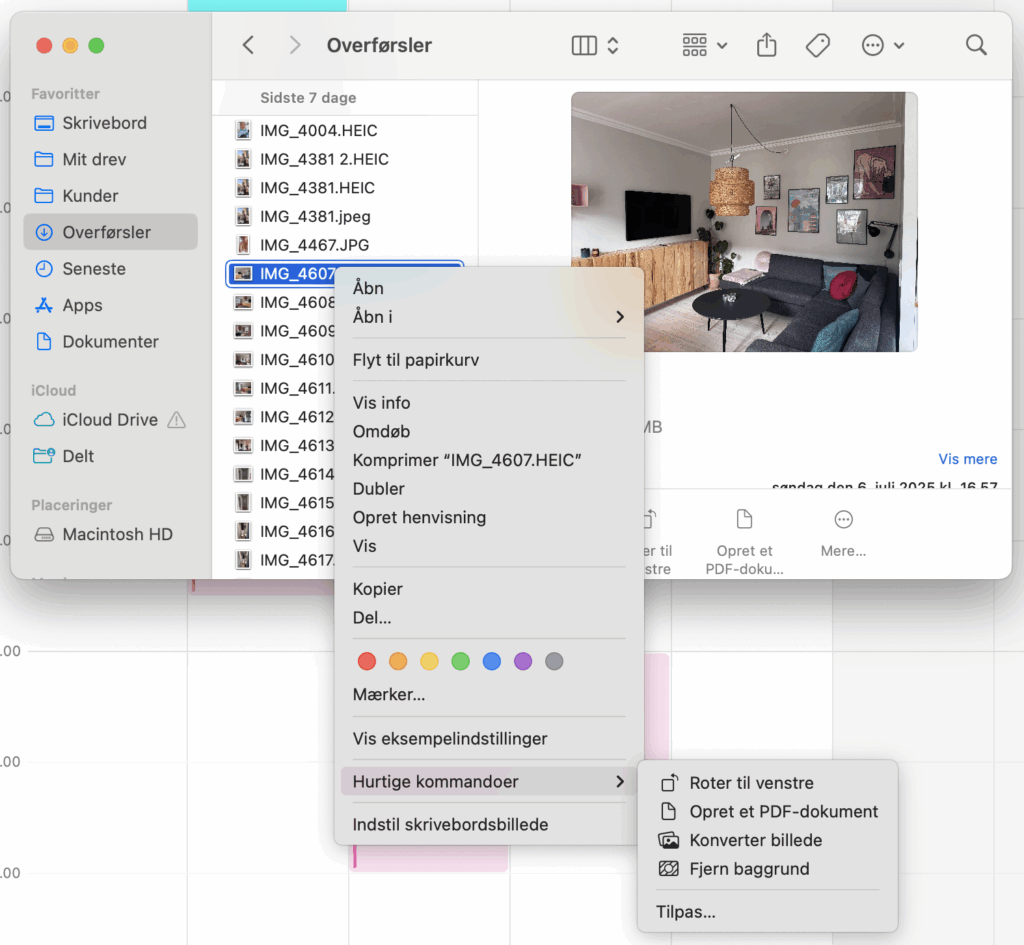This screenshot has height=945, width=1024.
Task: Select Fjern baggrund from submenu
Action: [x=749, y=869]
